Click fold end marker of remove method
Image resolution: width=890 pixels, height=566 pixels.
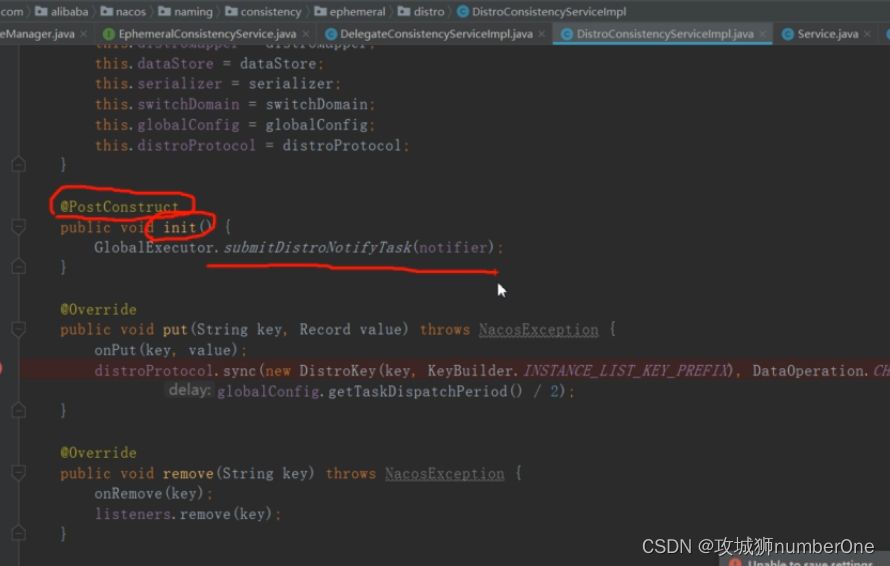(x=18, y=533)
